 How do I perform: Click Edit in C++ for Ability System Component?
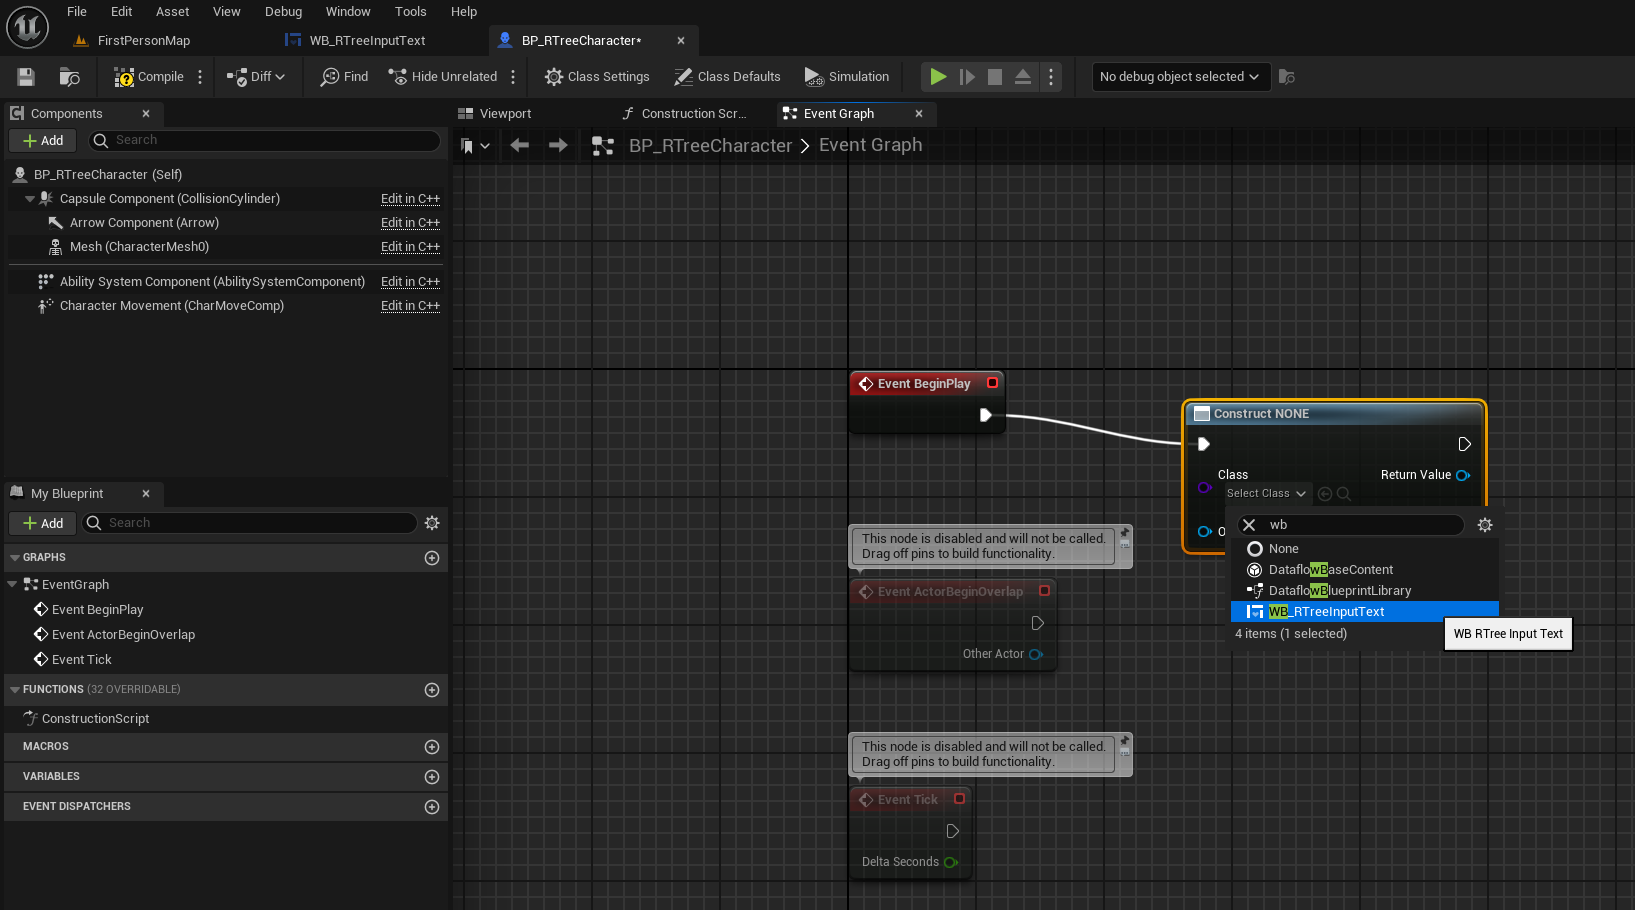click(x=410, y=282)
